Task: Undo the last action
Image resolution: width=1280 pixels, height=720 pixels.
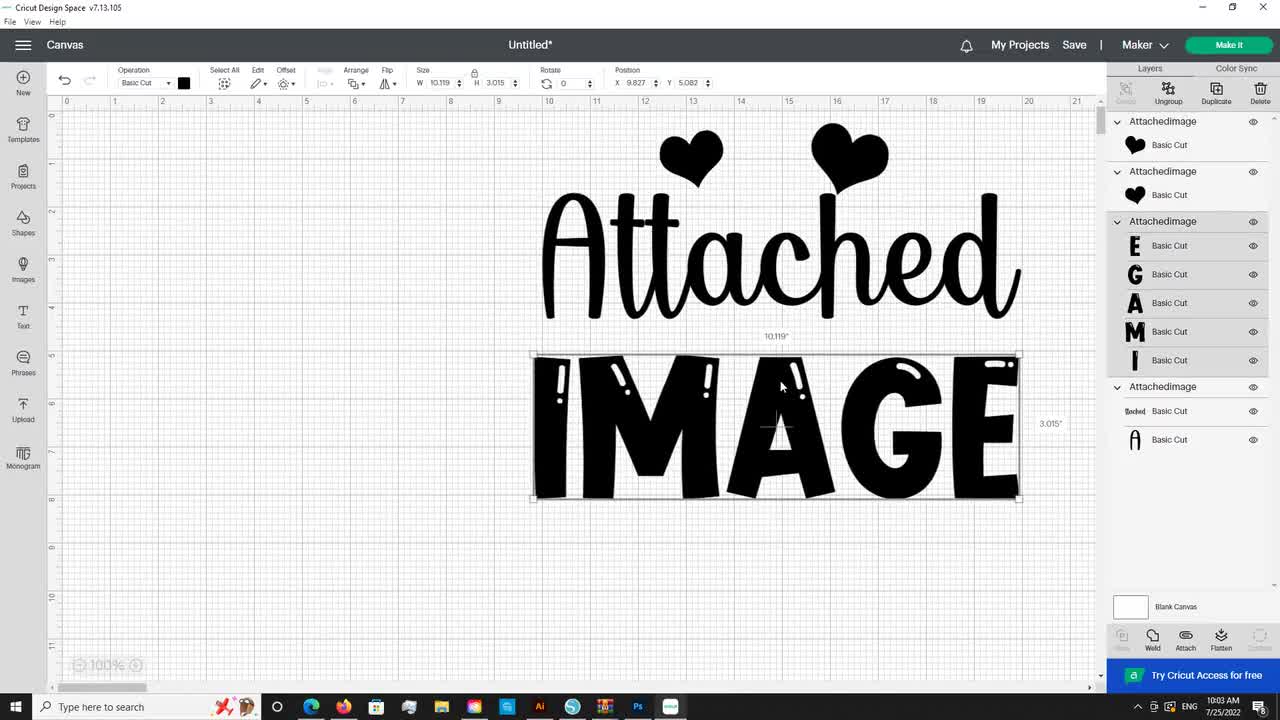Action: coord(64,80)
